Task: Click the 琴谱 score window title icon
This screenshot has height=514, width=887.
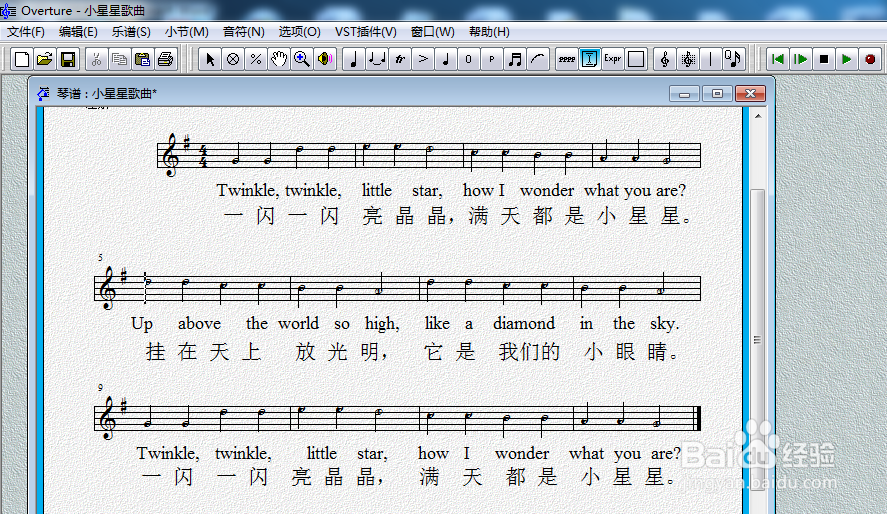Action: click(43, 93)
